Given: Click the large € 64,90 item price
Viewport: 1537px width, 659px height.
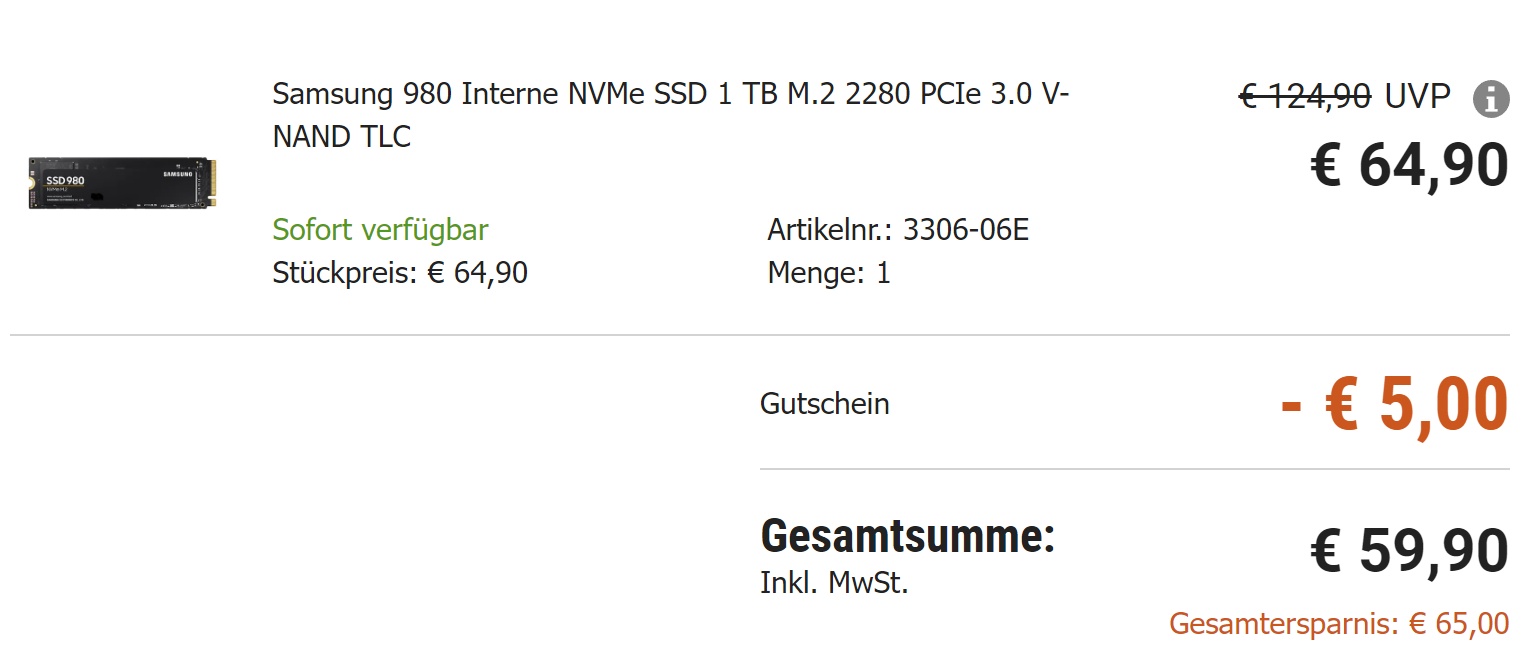Looking at the screenshot, I should point(1409,165).
